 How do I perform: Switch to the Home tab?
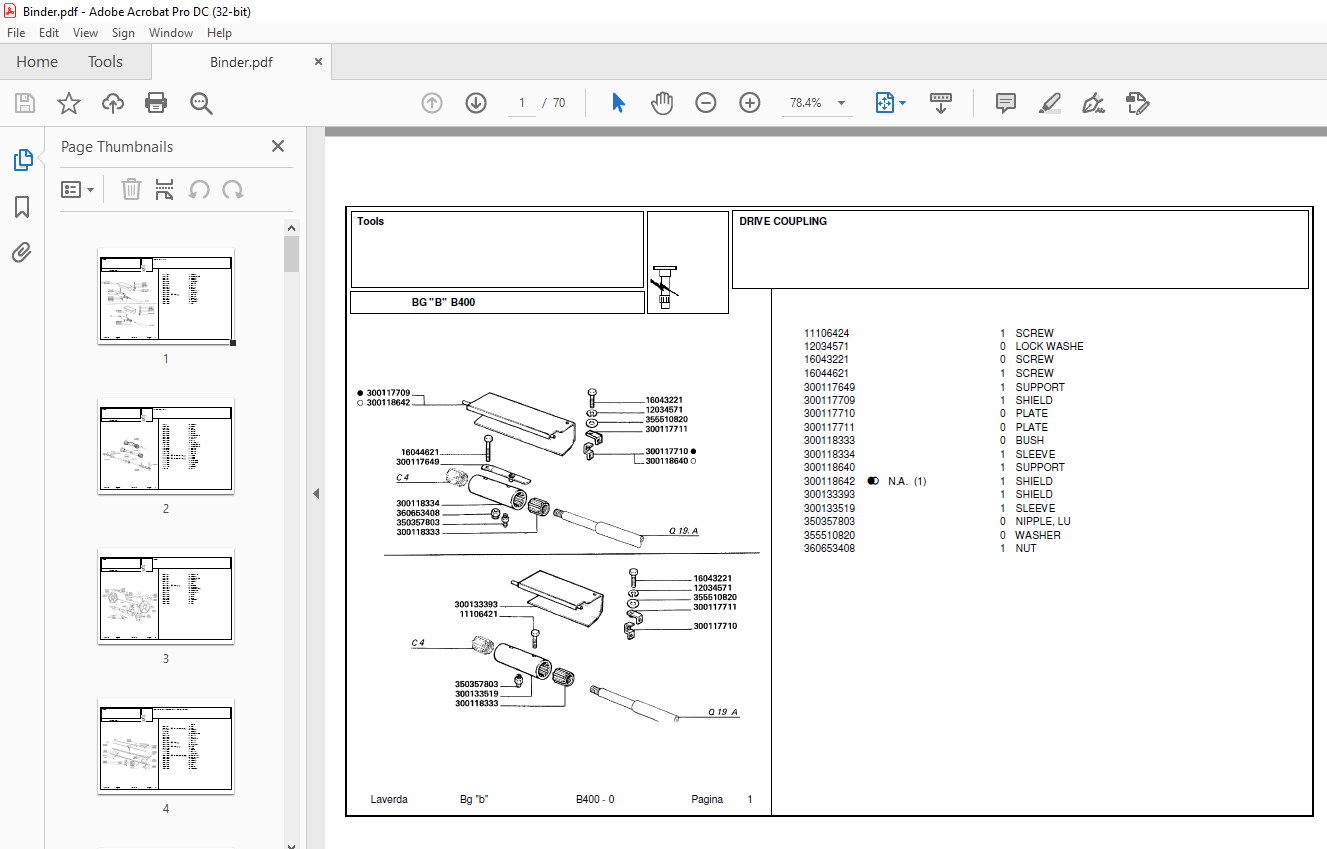point(37,62)
